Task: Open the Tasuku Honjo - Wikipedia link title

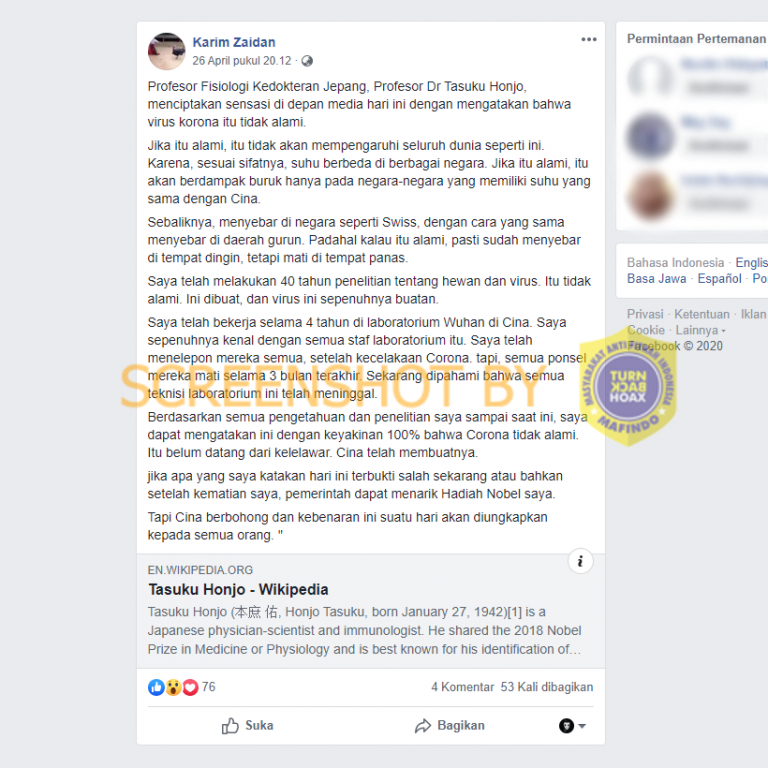Action: pyautogui.click(x=238, y=589)
